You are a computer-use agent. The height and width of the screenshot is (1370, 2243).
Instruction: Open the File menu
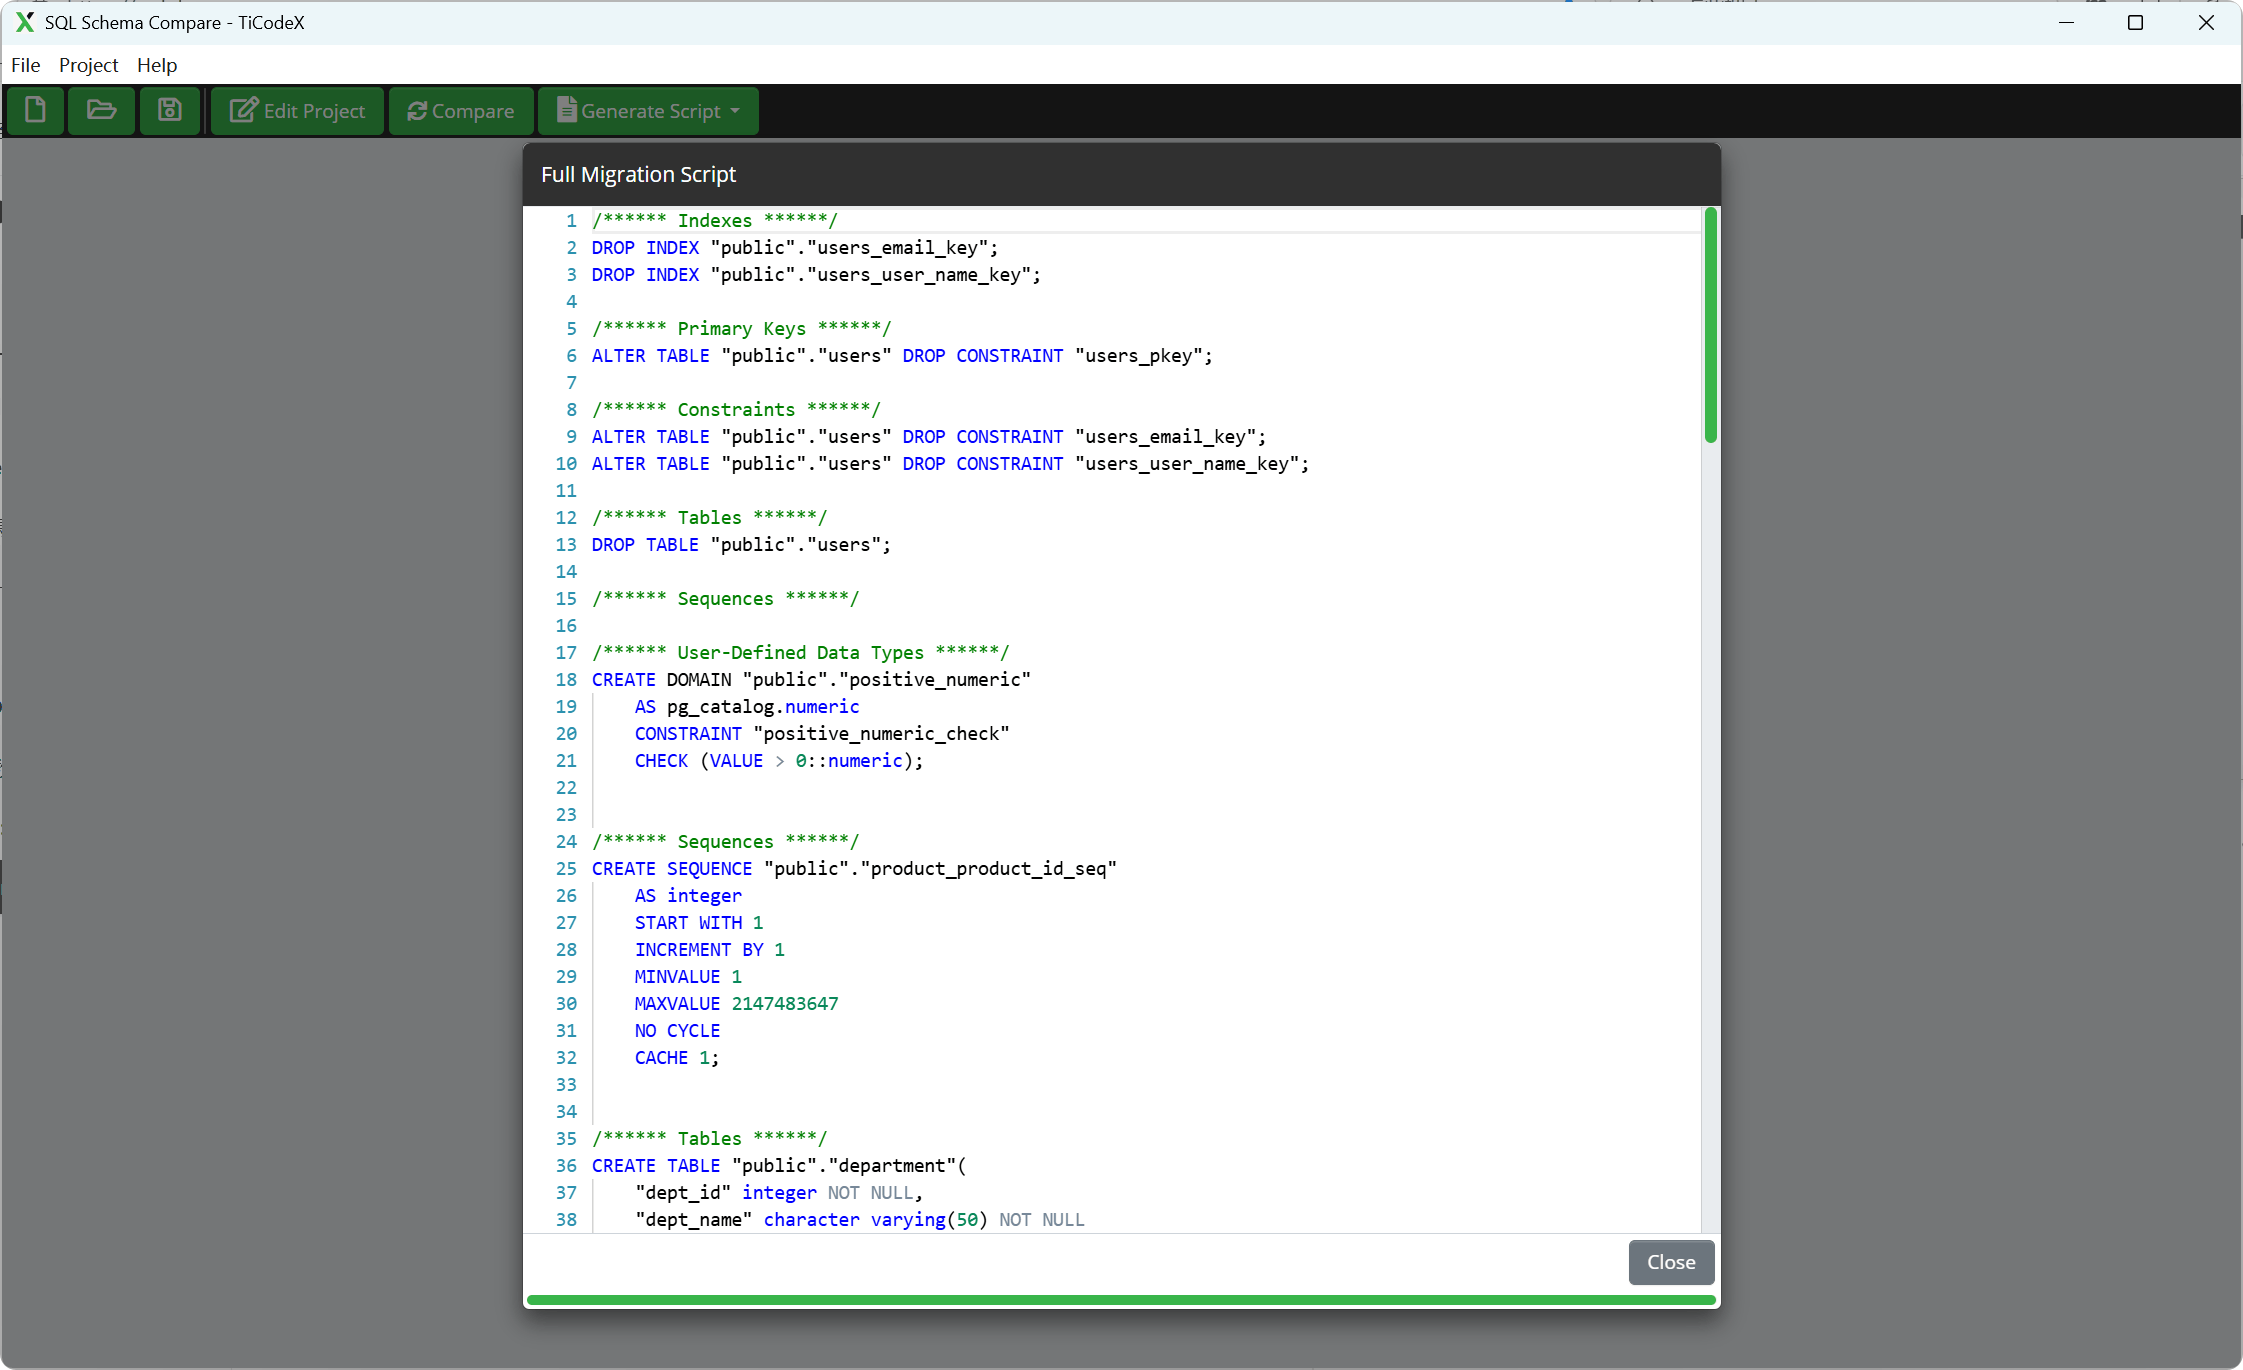point(26,65)
